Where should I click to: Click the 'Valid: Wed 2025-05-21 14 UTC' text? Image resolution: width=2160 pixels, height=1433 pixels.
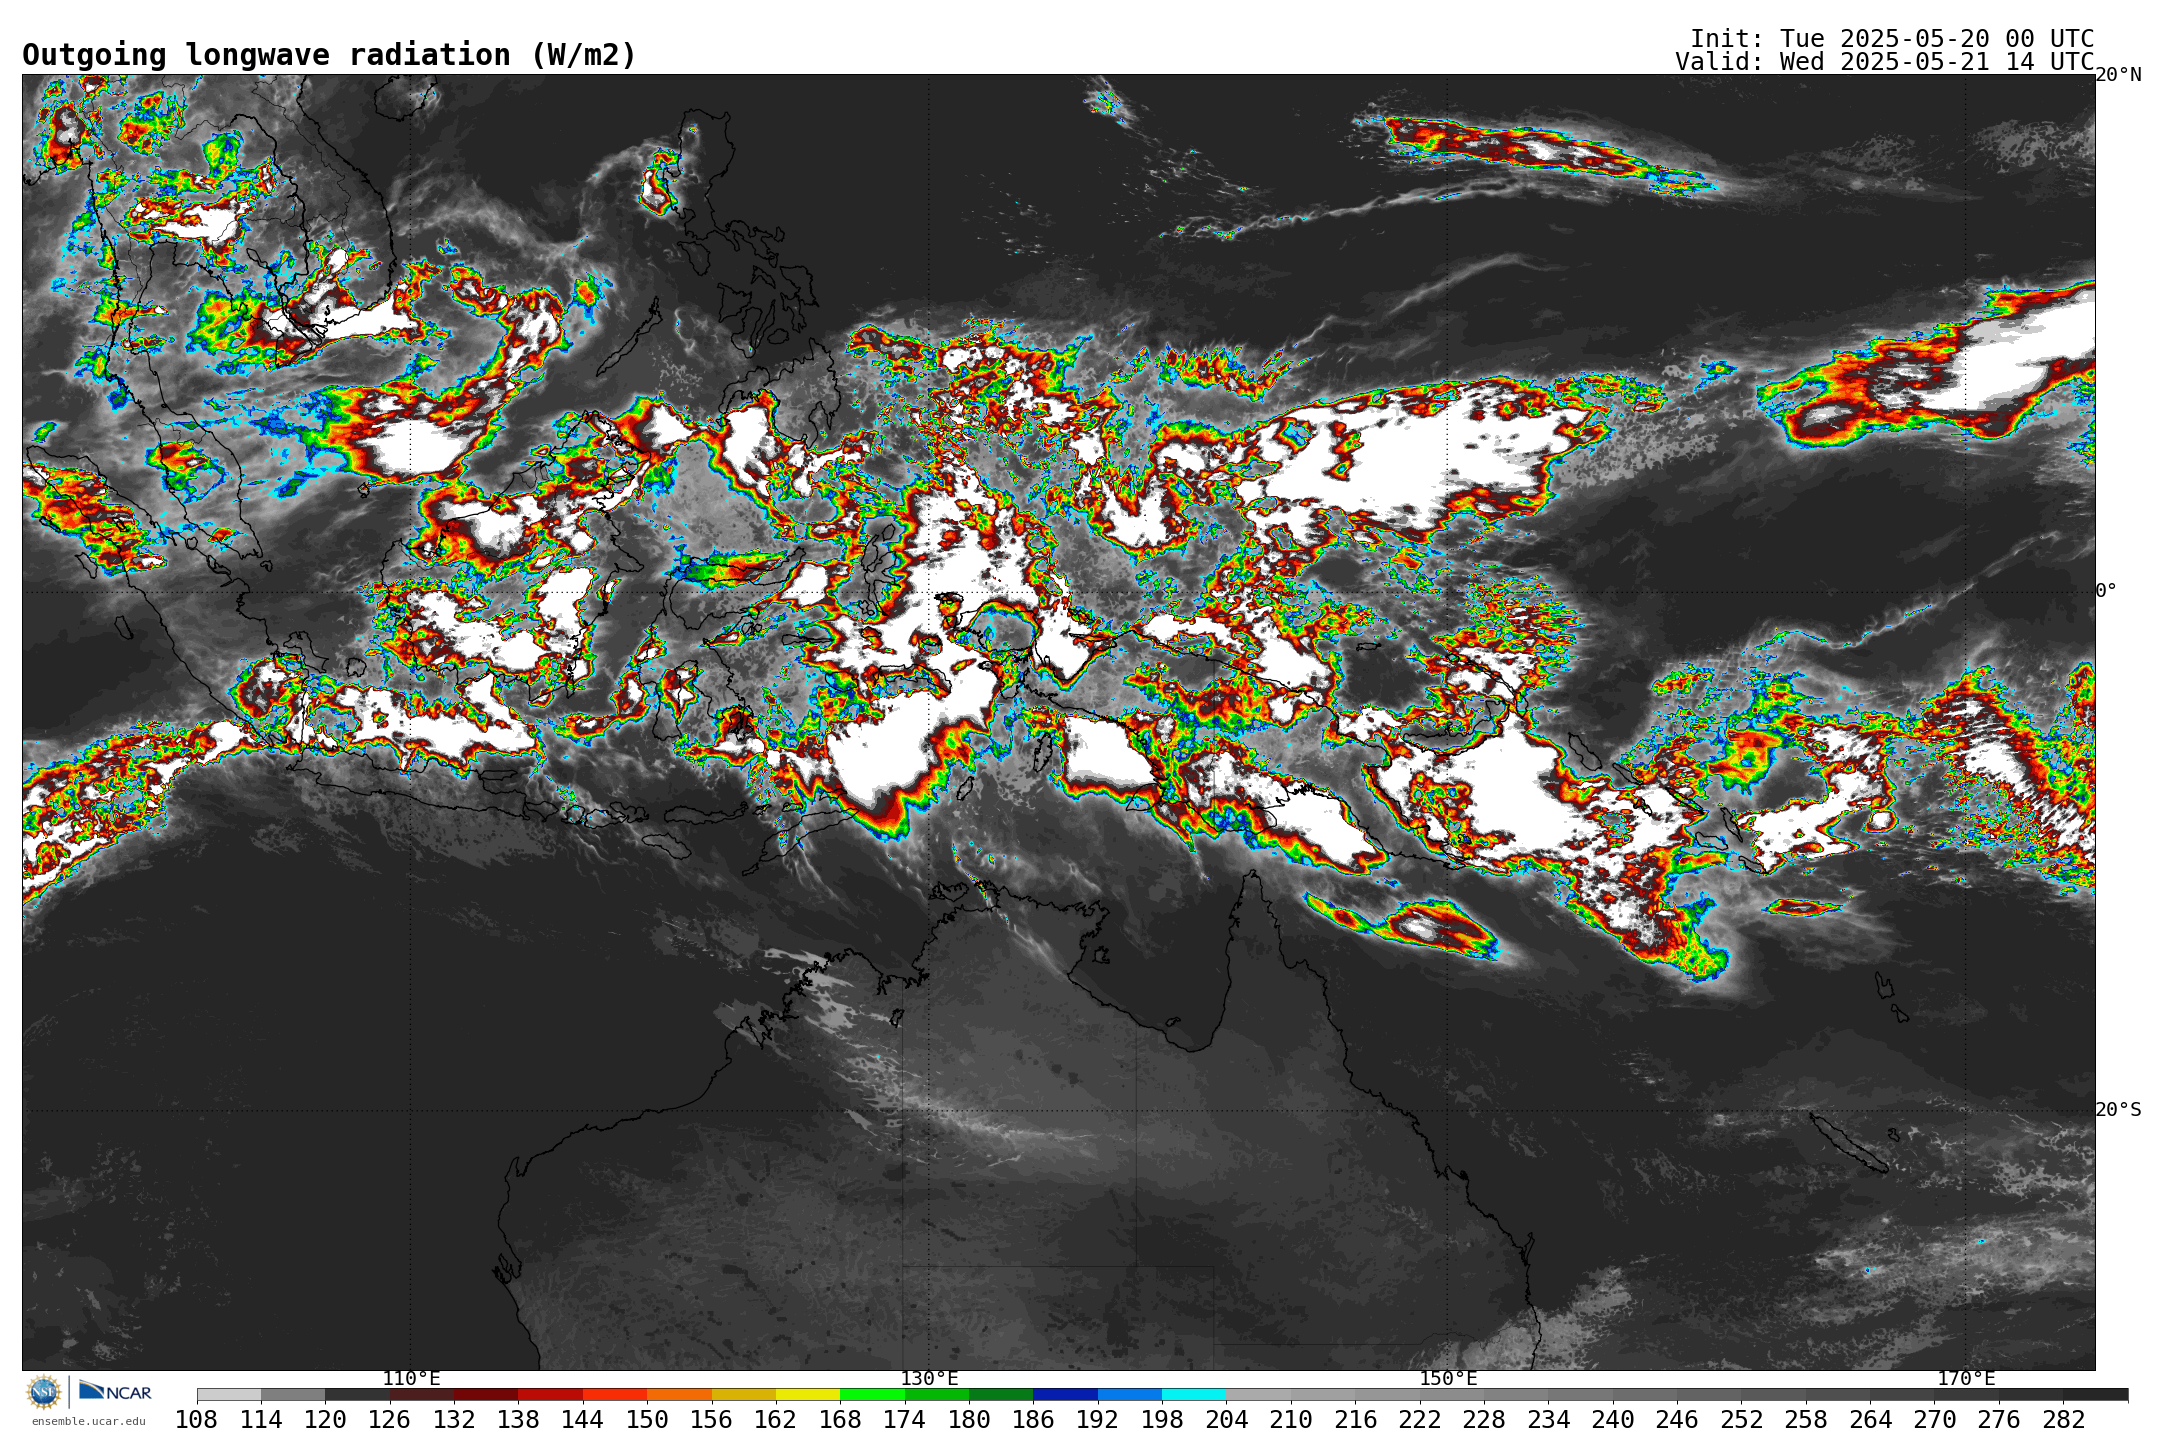1885,62
